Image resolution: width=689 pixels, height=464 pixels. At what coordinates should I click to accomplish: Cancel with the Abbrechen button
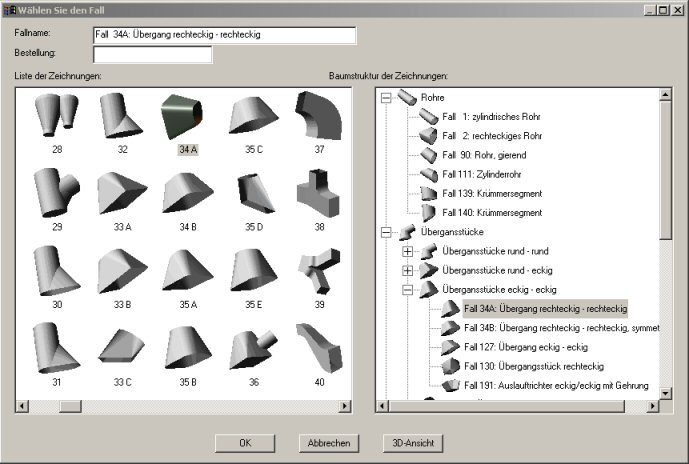click(329, 443)
